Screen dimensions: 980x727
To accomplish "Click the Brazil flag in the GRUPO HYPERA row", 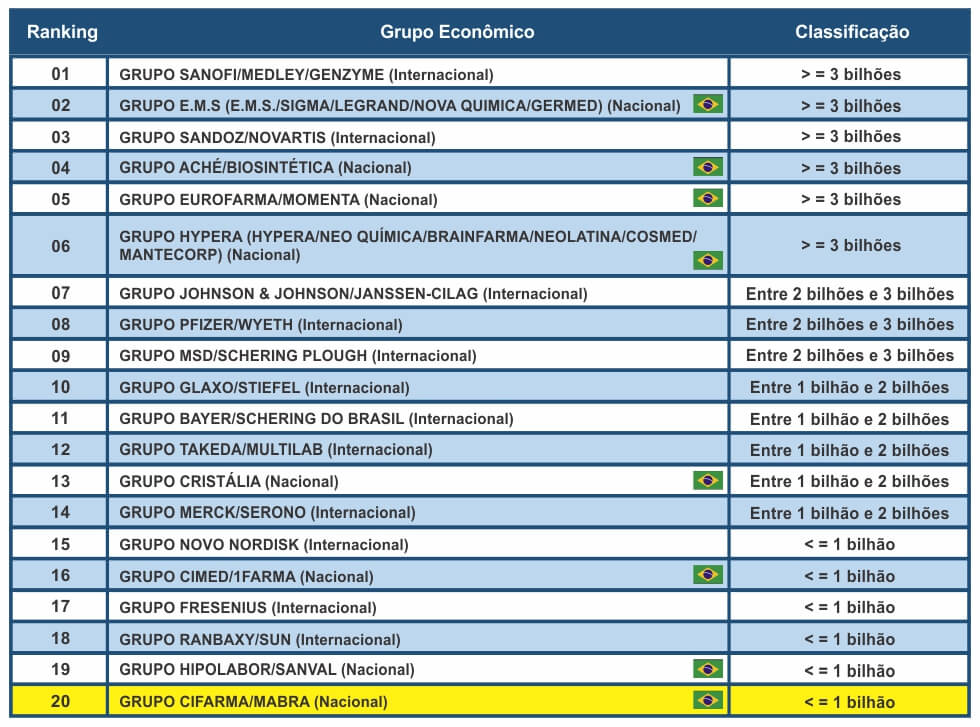I will [708, 260].
